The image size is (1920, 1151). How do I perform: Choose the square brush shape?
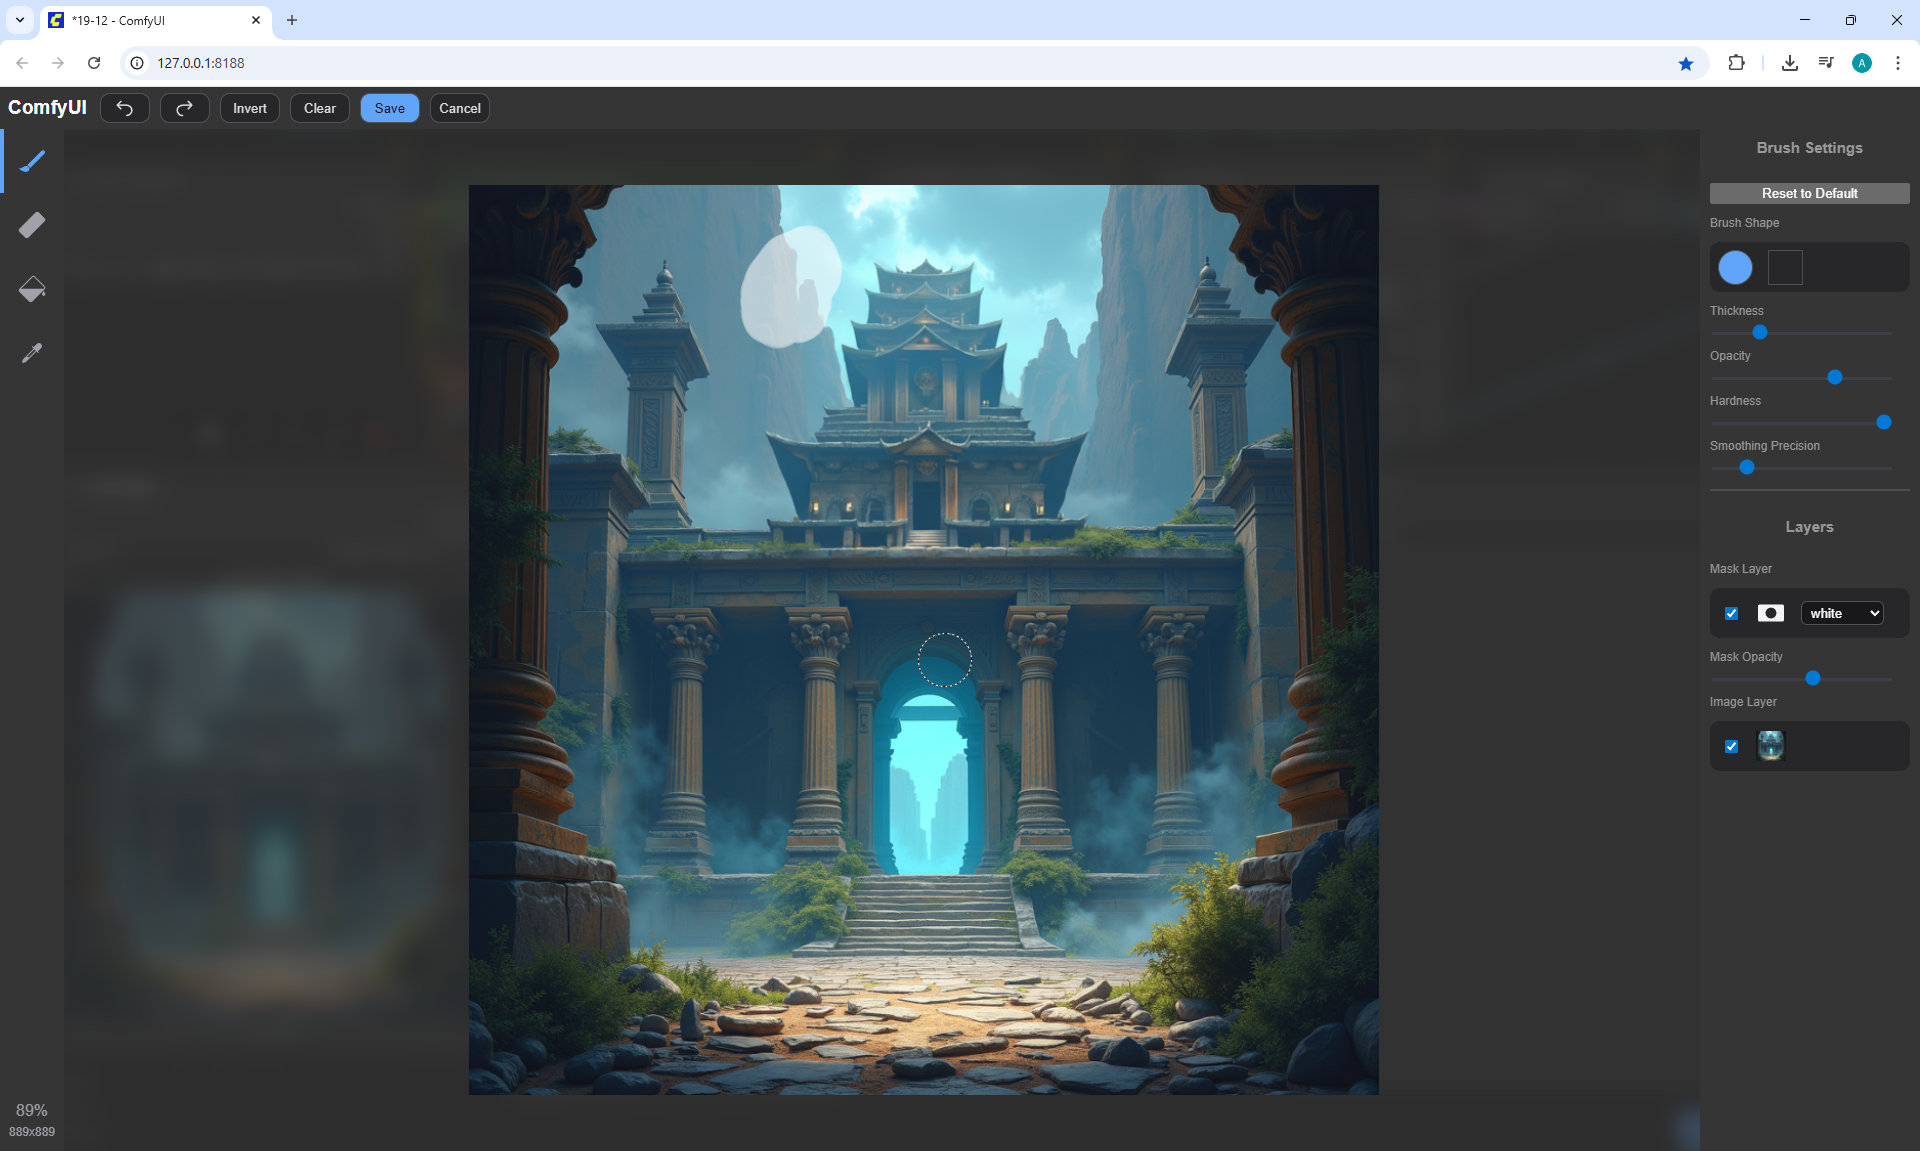coord(1785,267)
